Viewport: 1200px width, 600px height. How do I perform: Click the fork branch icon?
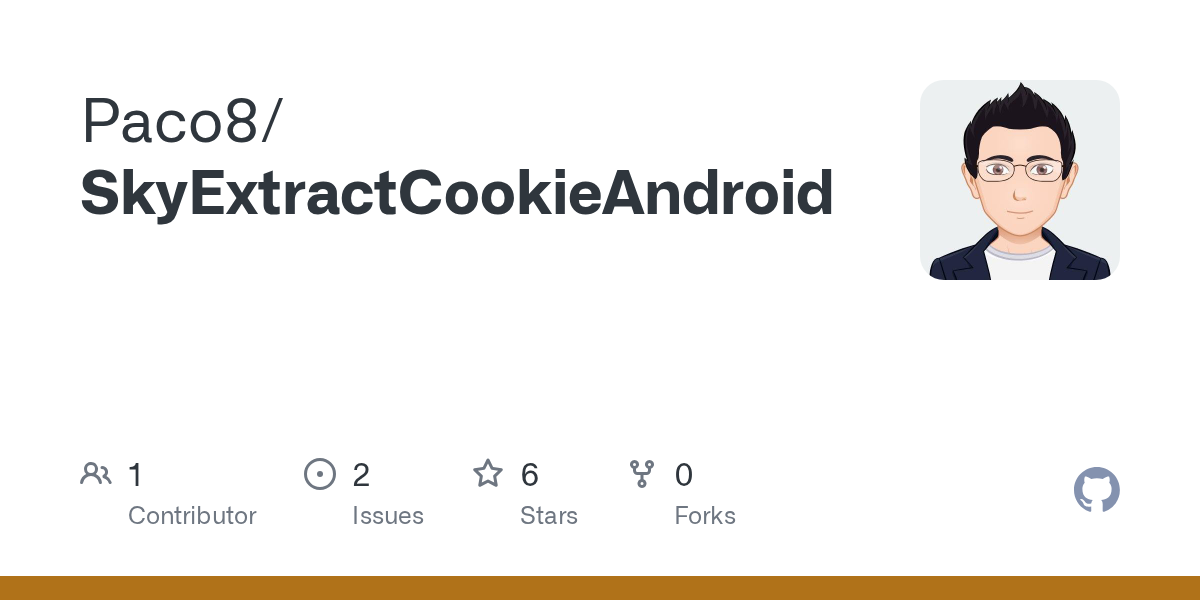[642, 474]
